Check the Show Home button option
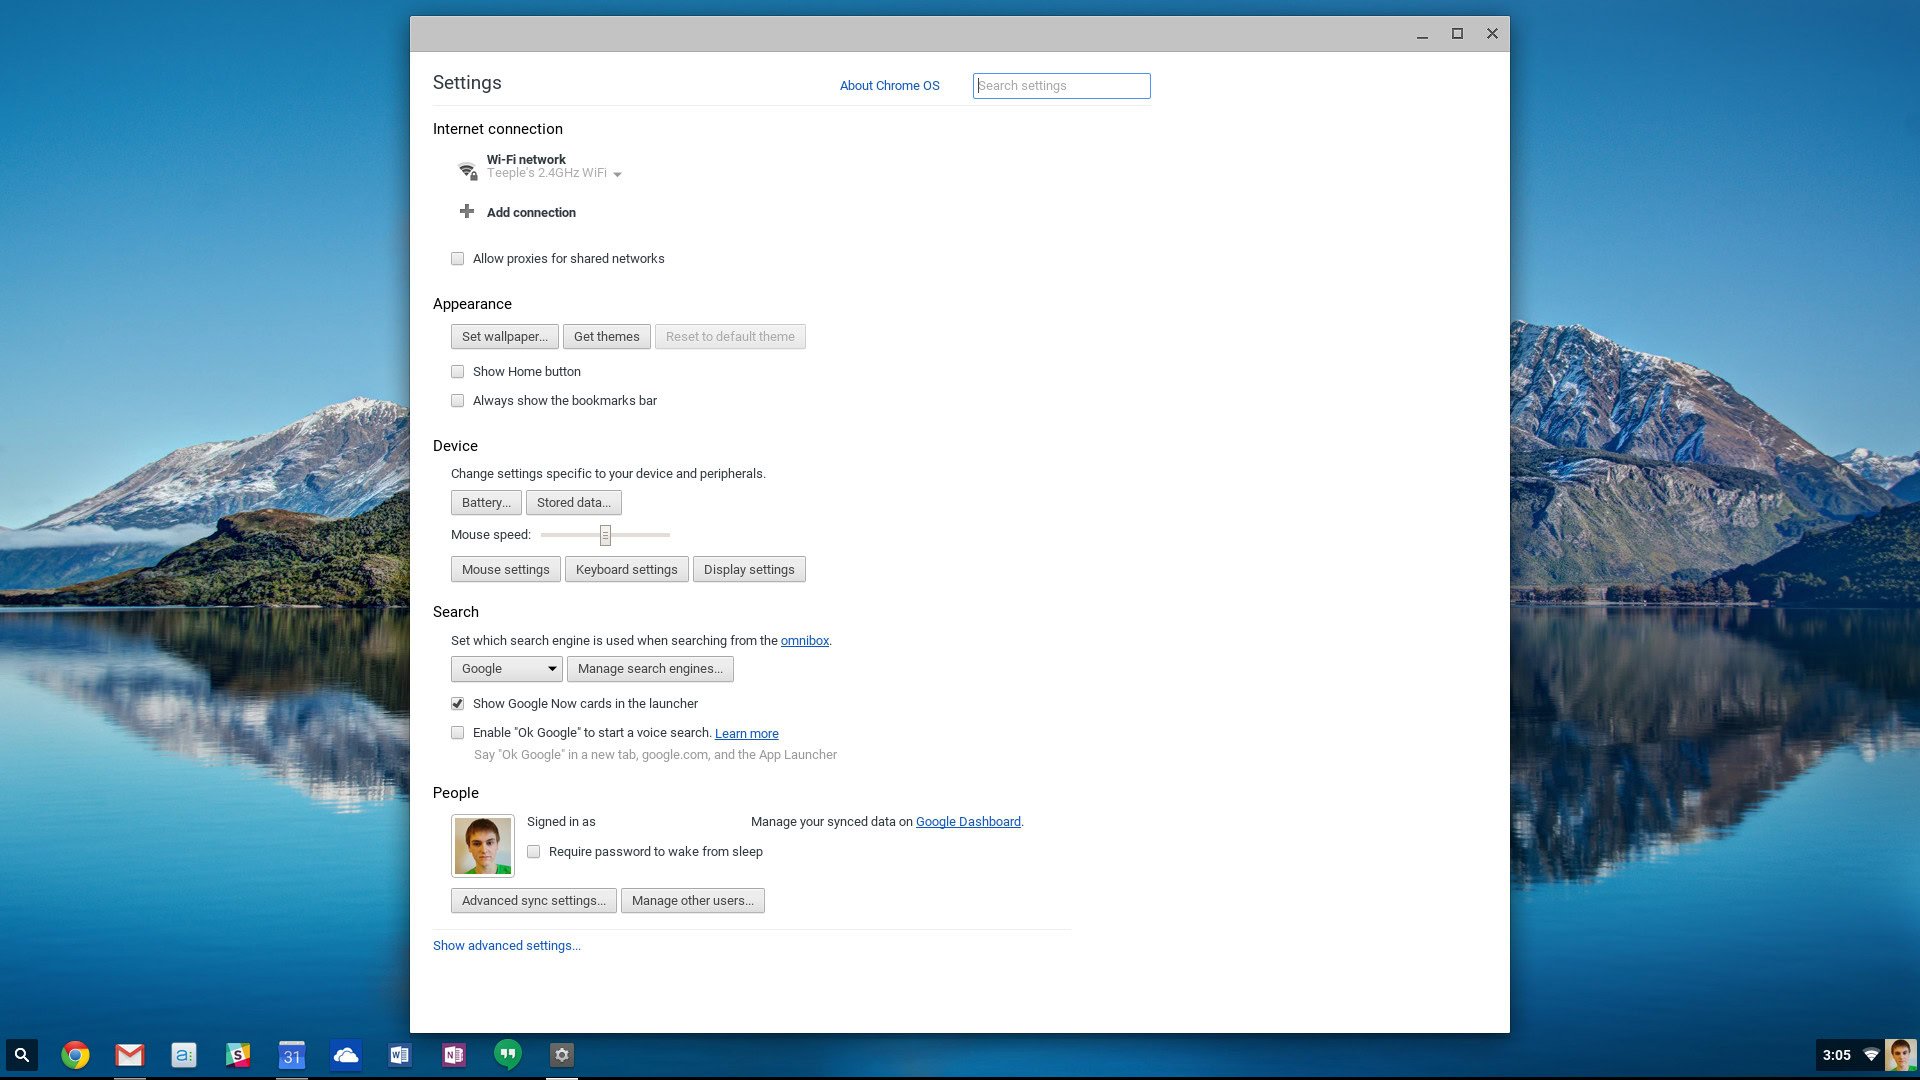The image size is (1920, 1080). coord(458,372)
